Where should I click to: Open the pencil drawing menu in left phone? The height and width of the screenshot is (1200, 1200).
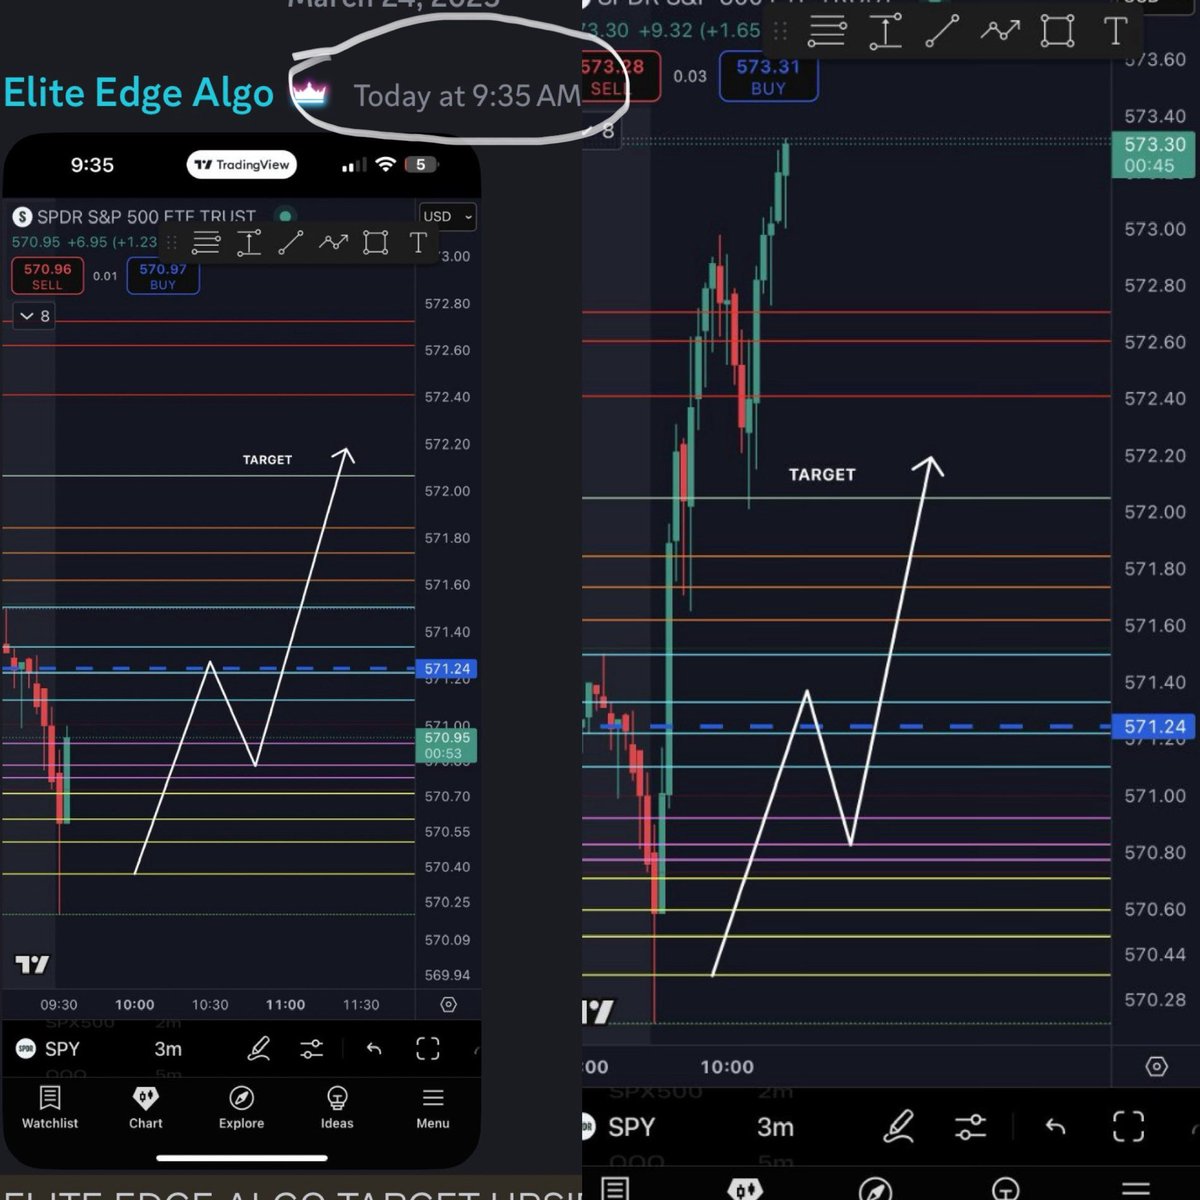click(x=258, y=1048)
